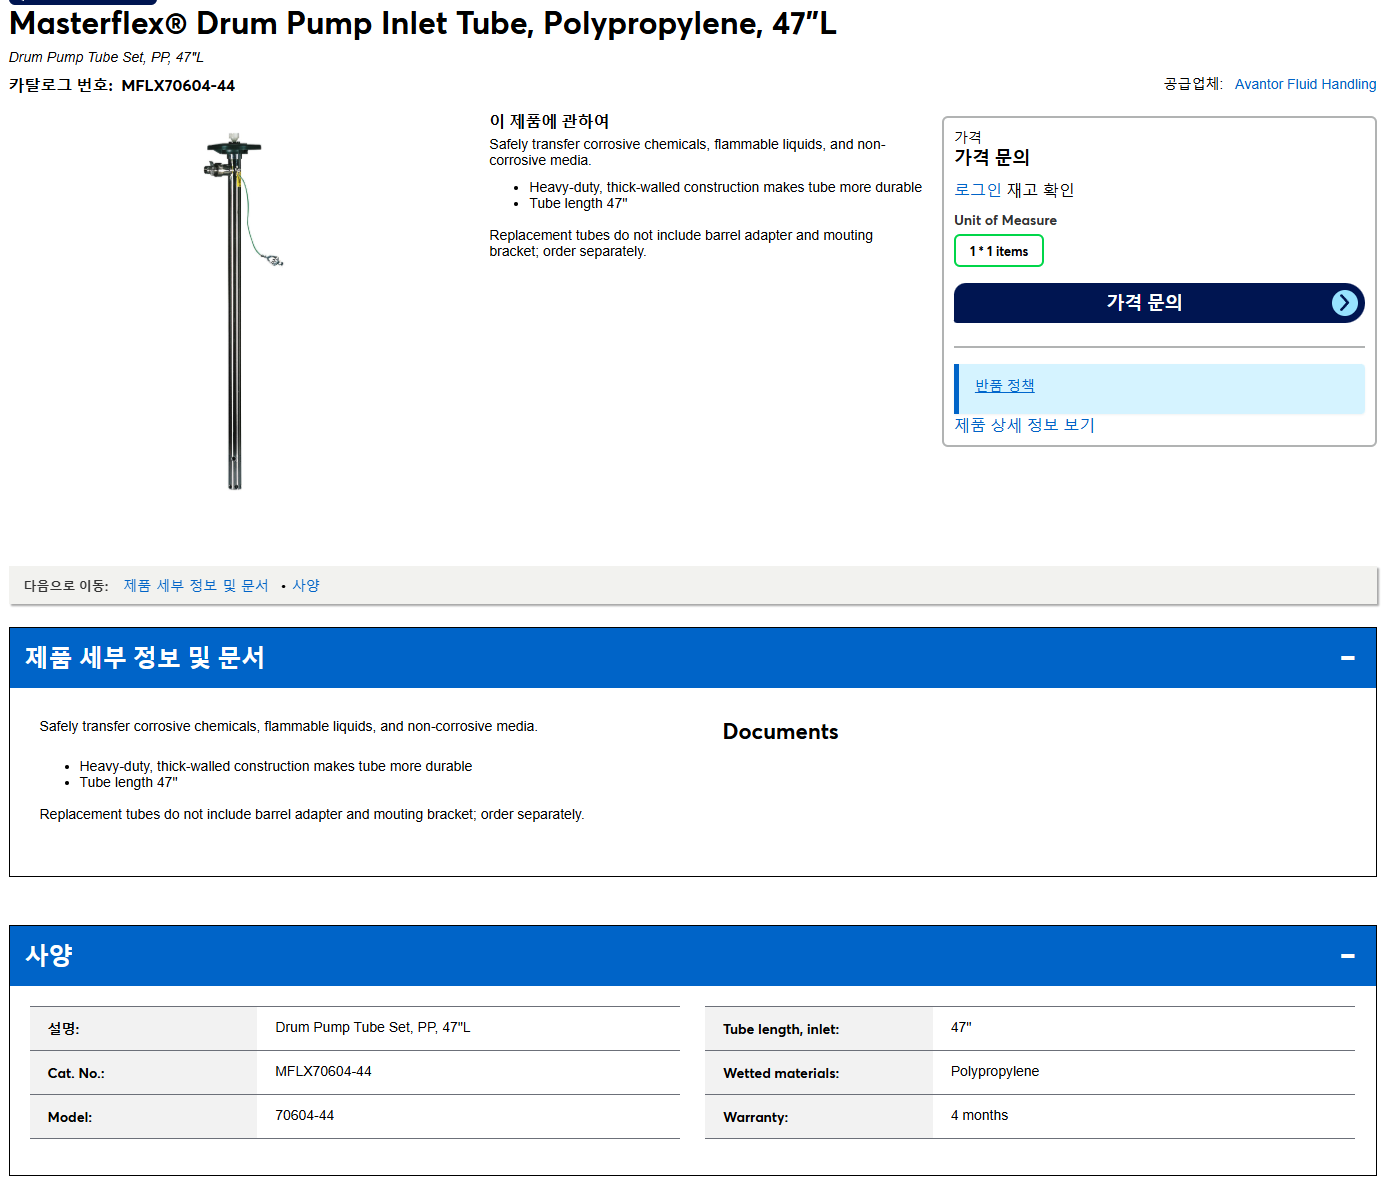
Task: Click the arrow icon on 가격 문의 button
Action: [1345, 303]
